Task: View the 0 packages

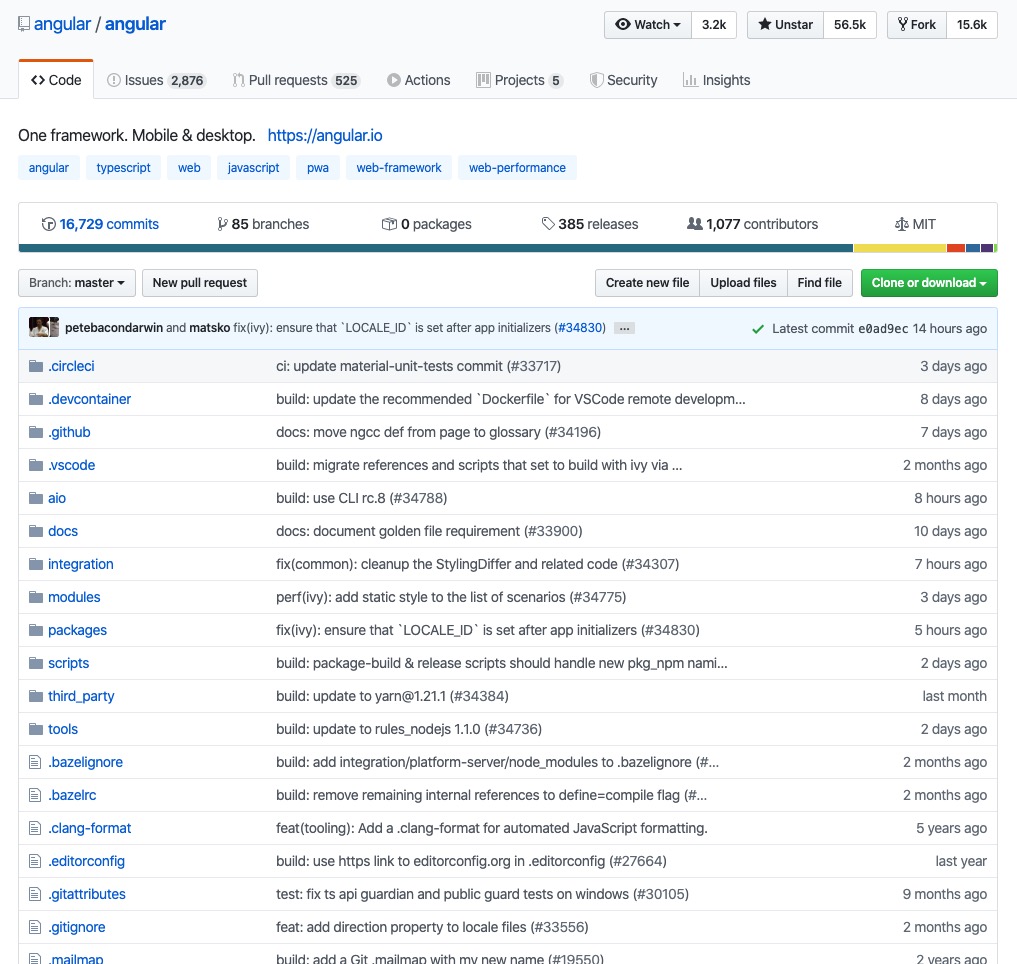Action: [426, 224]
